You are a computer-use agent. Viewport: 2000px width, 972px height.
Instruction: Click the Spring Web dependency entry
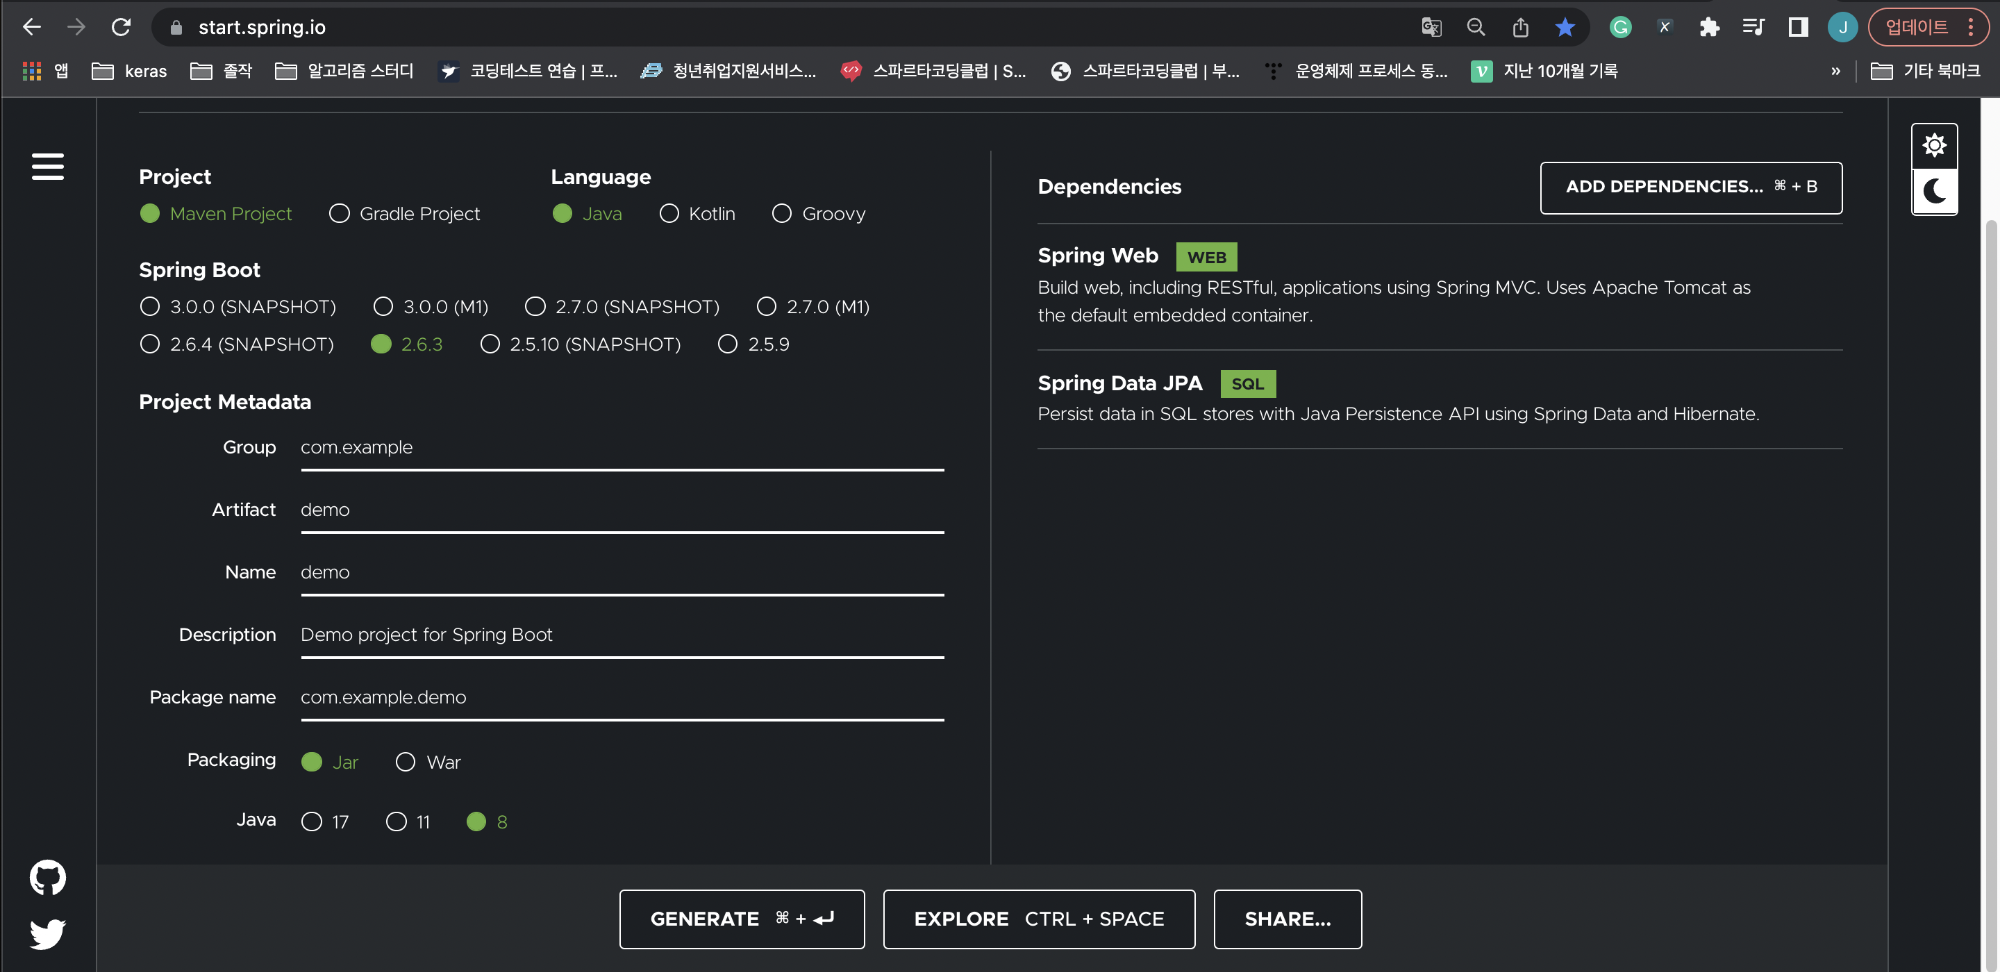1440,285
